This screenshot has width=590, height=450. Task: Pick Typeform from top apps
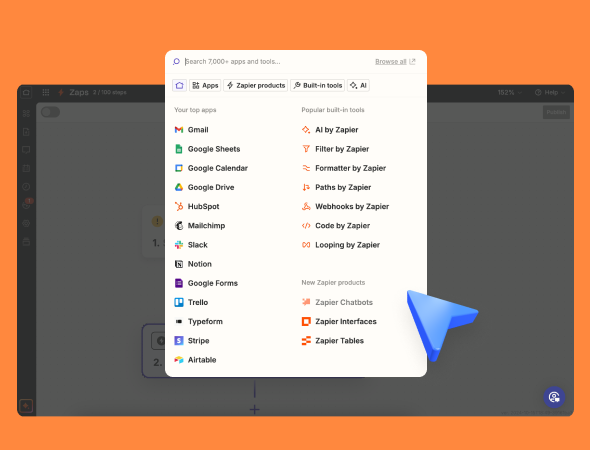[198, 322]
